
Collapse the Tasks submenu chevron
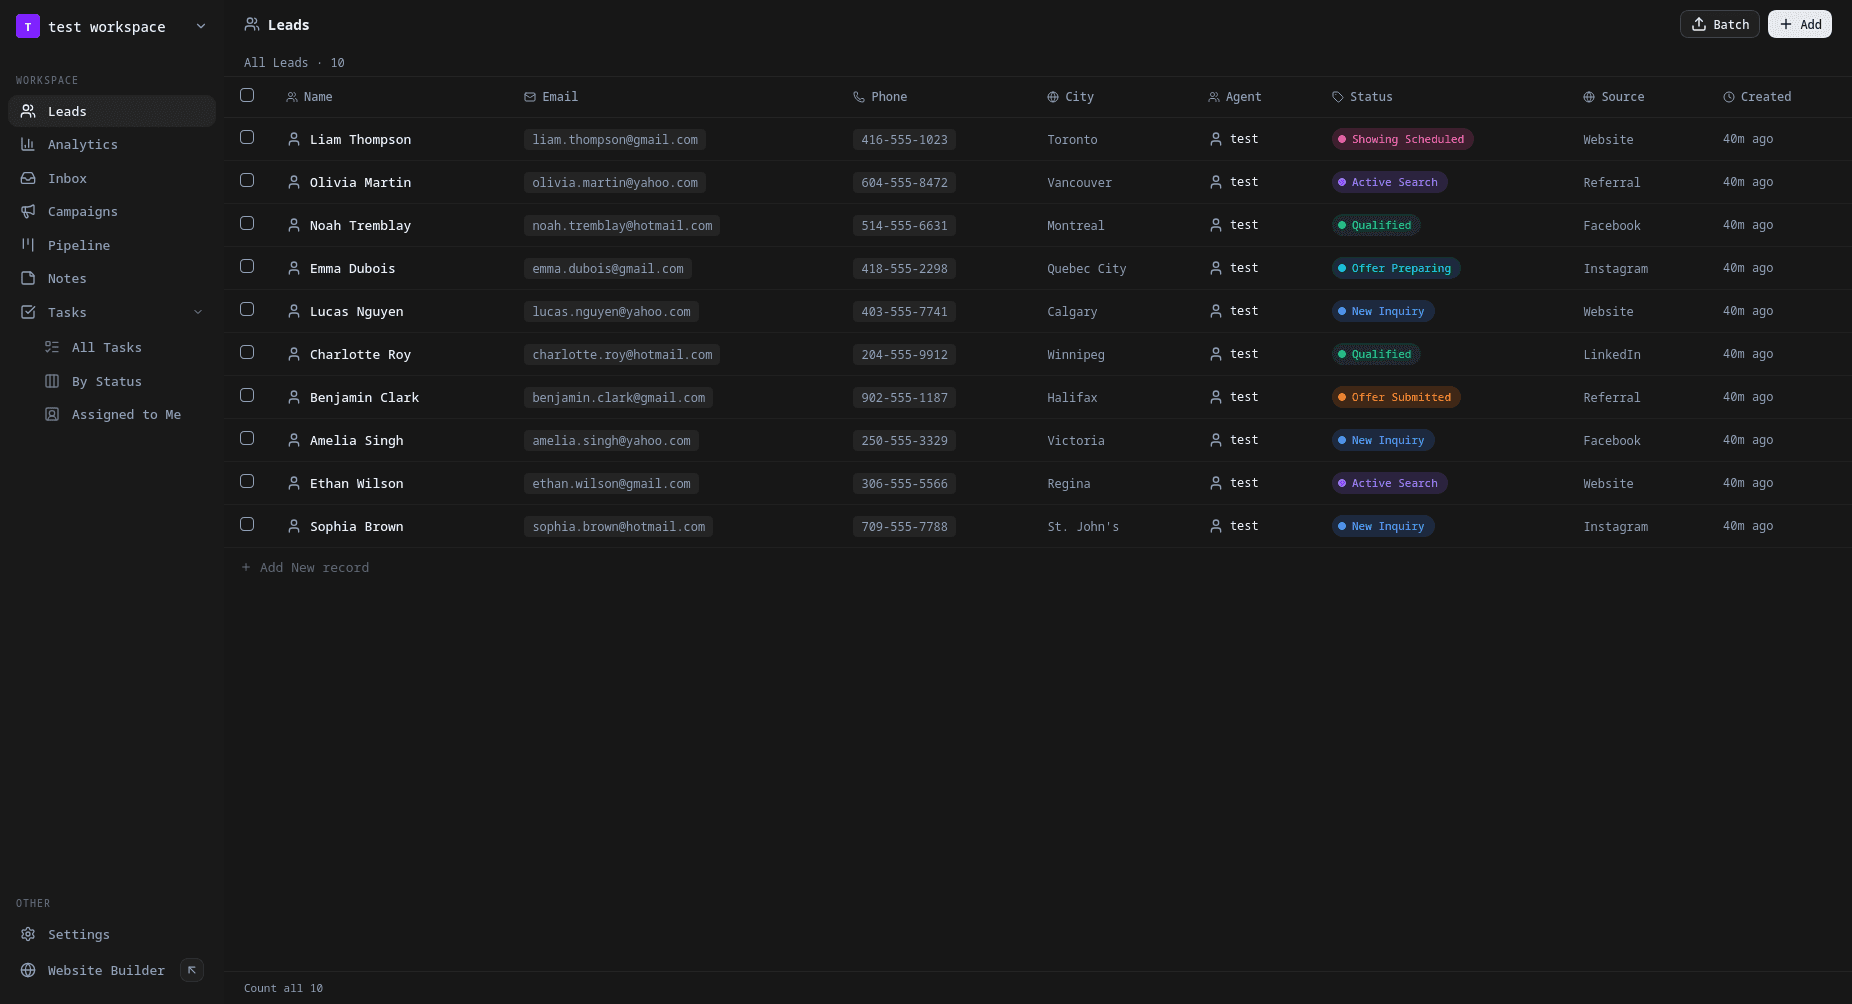point(198,312)
